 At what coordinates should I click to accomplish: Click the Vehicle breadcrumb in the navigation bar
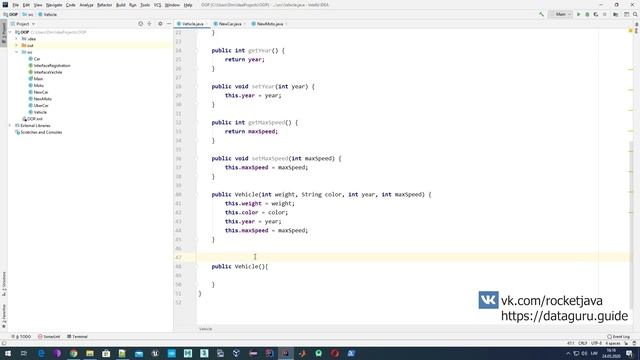pyautogui.click(x=48, y=14)
